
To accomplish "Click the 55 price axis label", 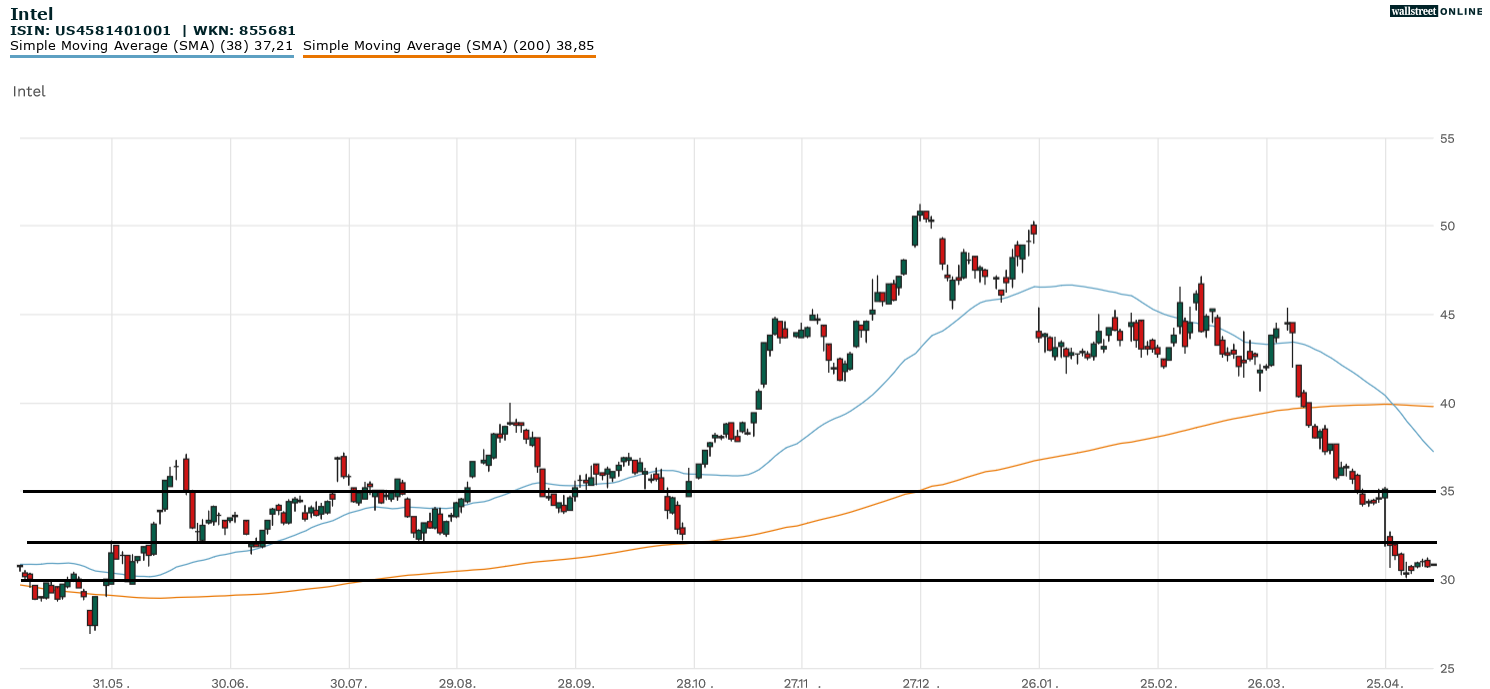I will coord(1447,138).
